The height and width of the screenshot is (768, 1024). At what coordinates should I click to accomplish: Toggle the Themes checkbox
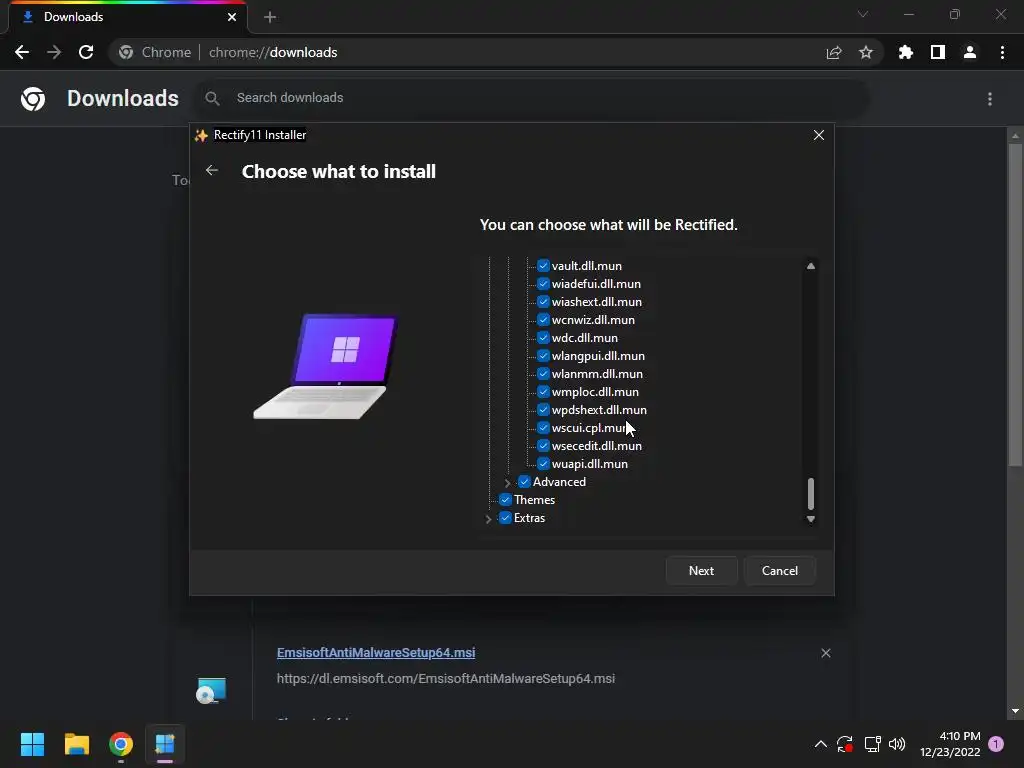click(x=505, y=500)
